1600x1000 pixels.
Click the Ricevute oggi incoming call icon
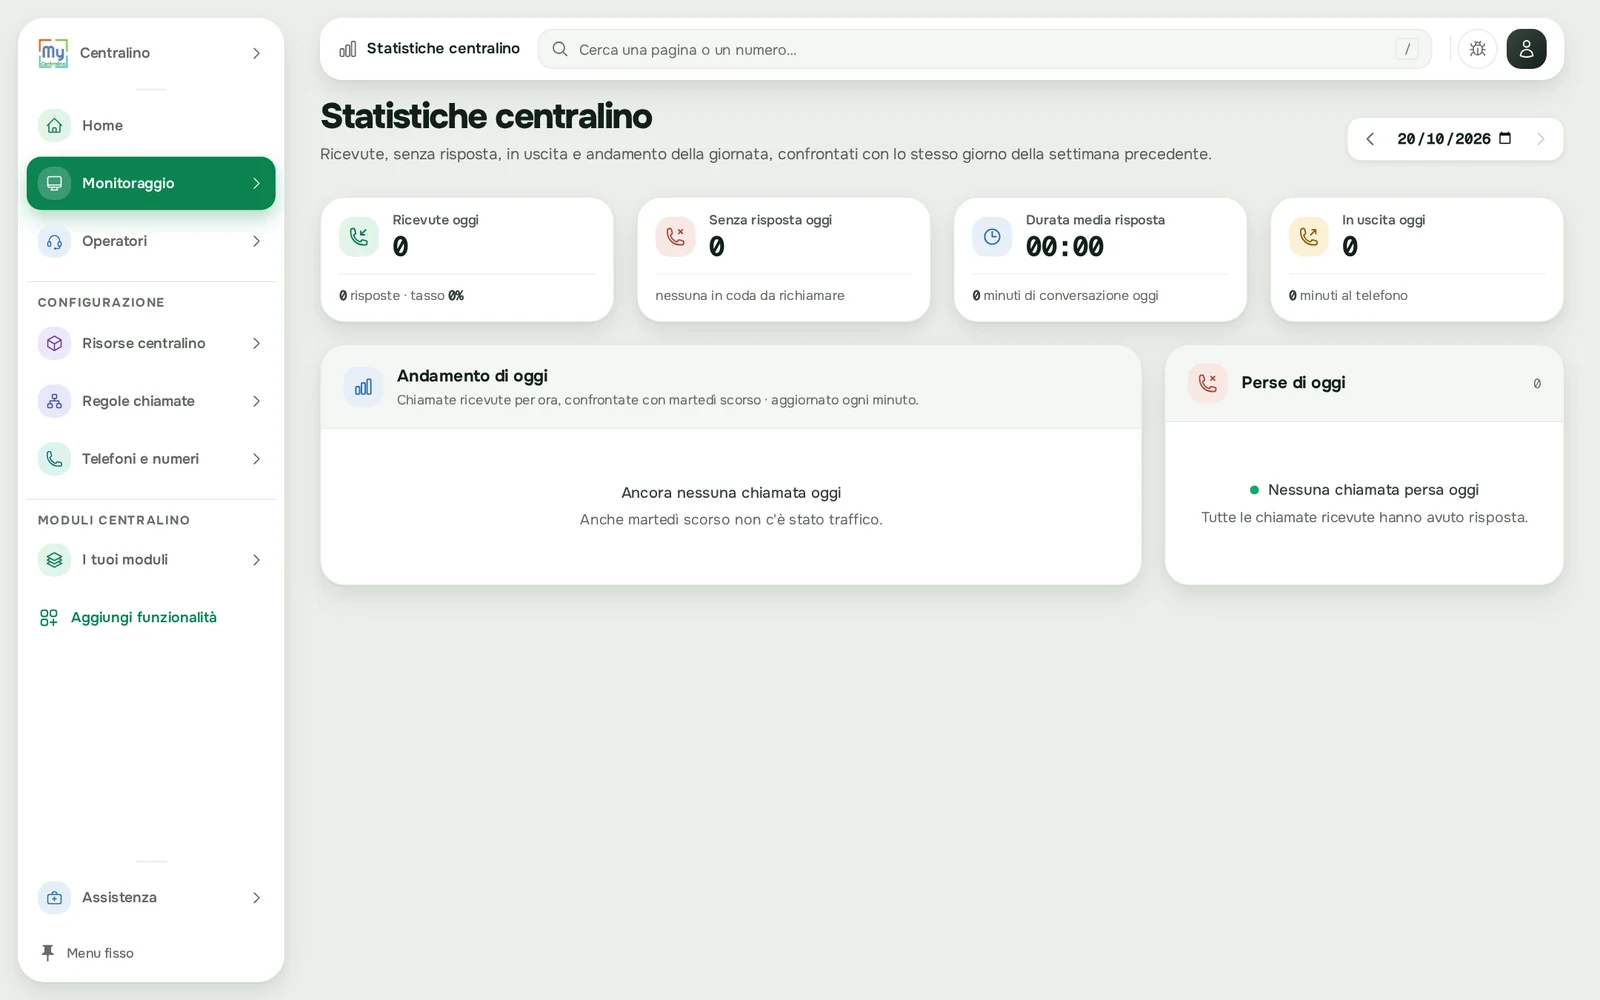(x=358, y=237)
